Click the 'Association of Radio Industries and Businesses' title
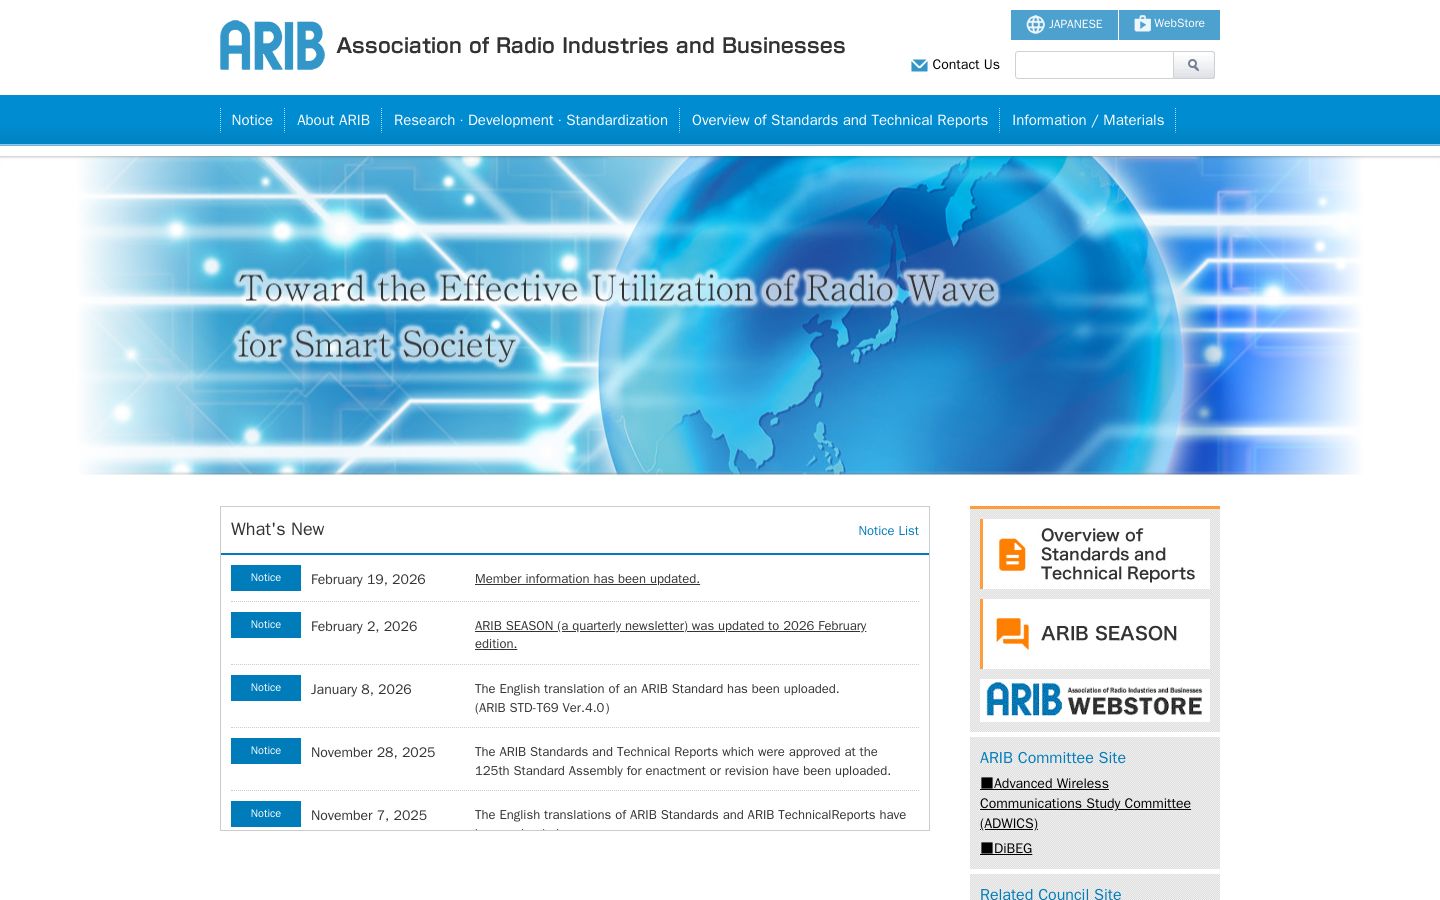Image resolution: width=1440 pixels, height=900 pixels. coord(591,46)
